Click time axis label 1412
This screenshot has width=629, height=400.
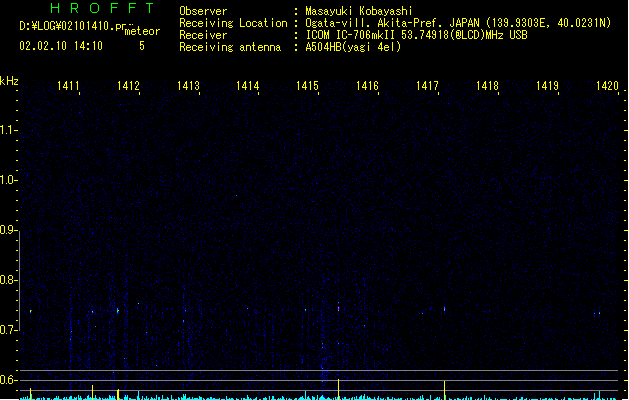coord(128,86)
